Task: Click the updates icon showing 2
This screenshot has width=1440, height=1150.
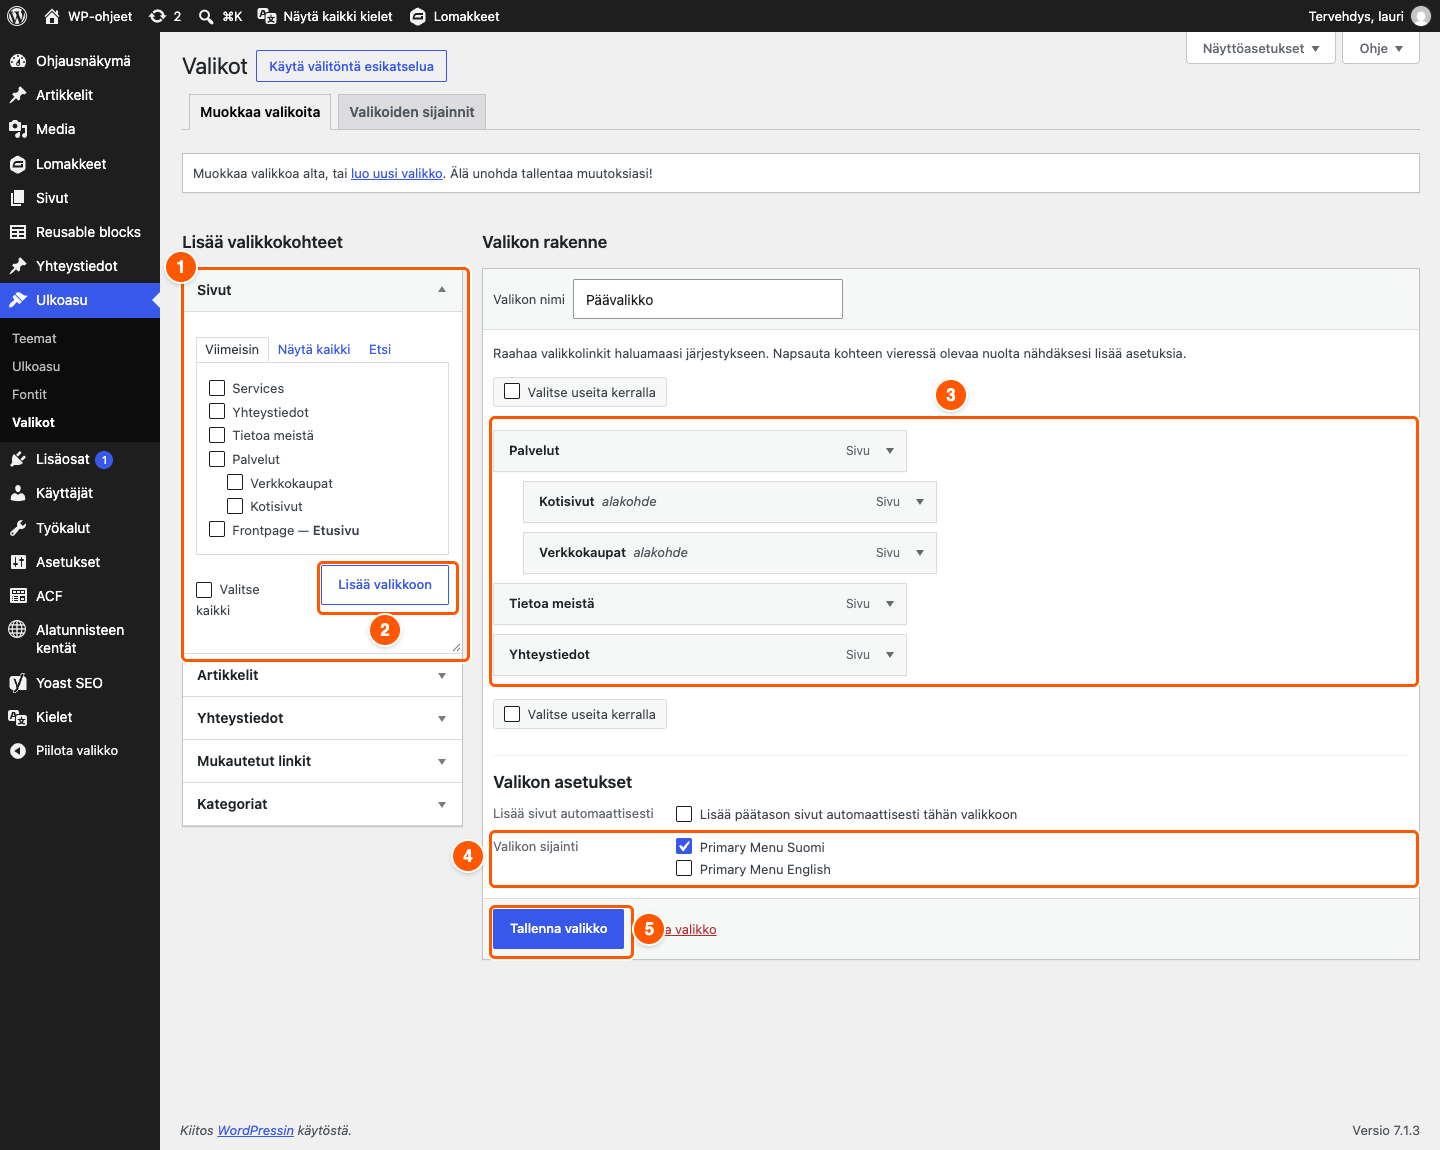Action: [165, 16]
